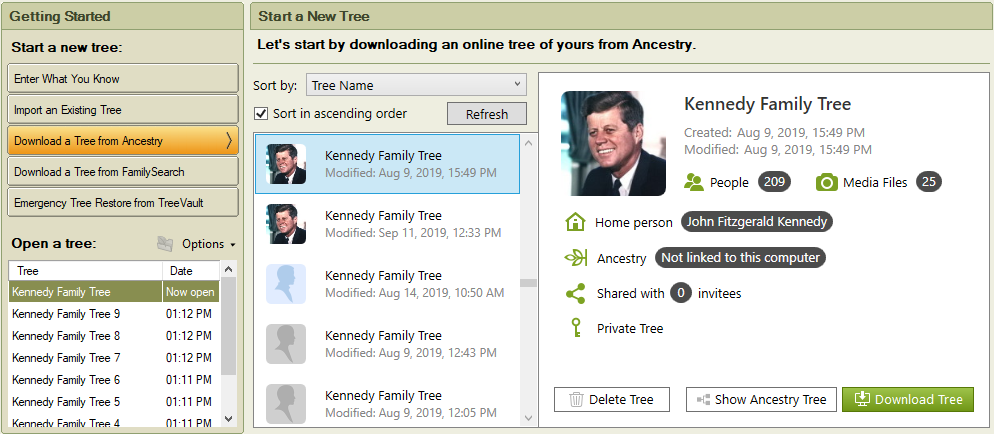Toggle Sort in ascending order checkbox
The image size is (994, 434).
click(x=262, y=114)
